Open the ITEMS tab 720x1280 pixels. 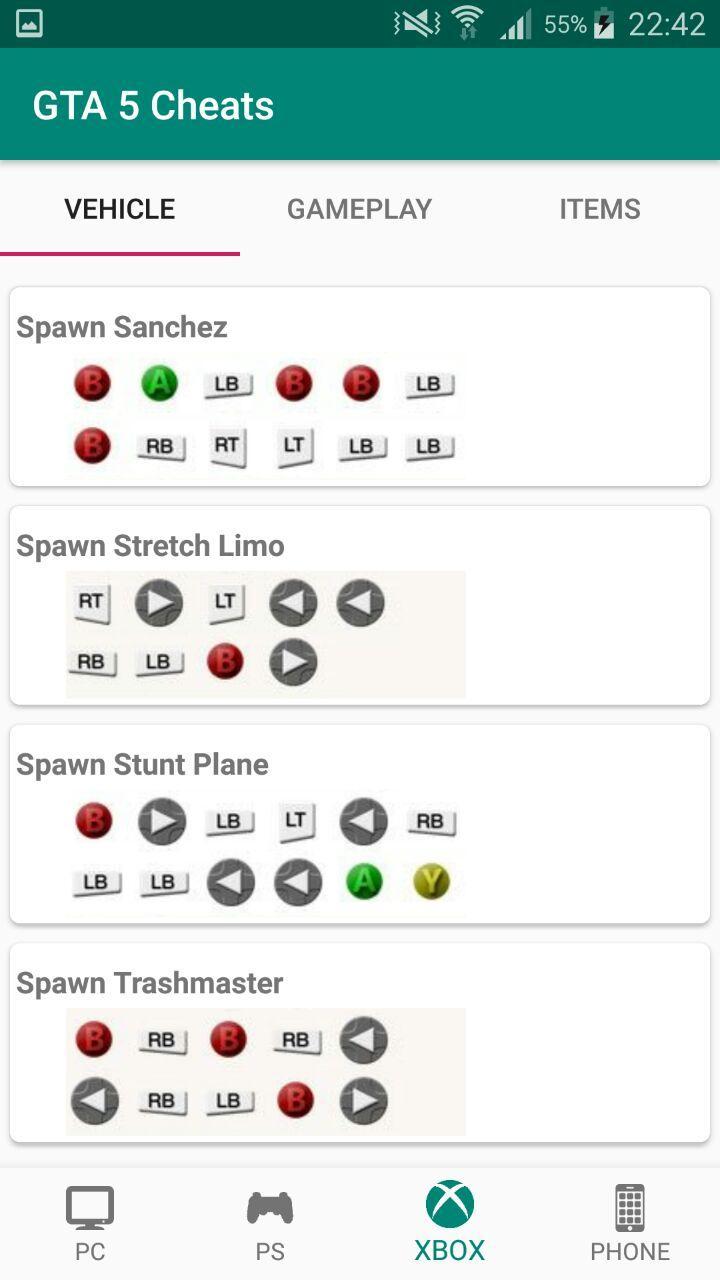599,209
